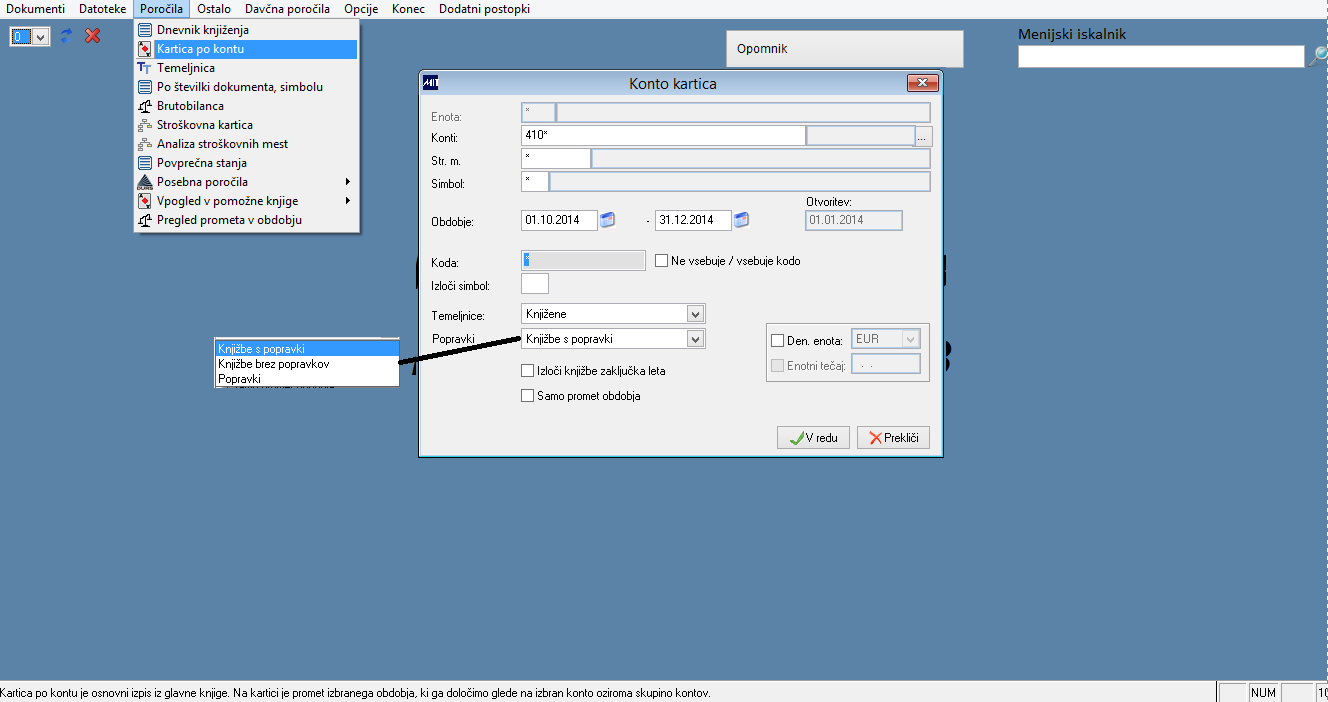Image resolution: width=1328 pixels, height=702 pixels.
Task: Open the Datoteke menu
Action: (103, 9)
